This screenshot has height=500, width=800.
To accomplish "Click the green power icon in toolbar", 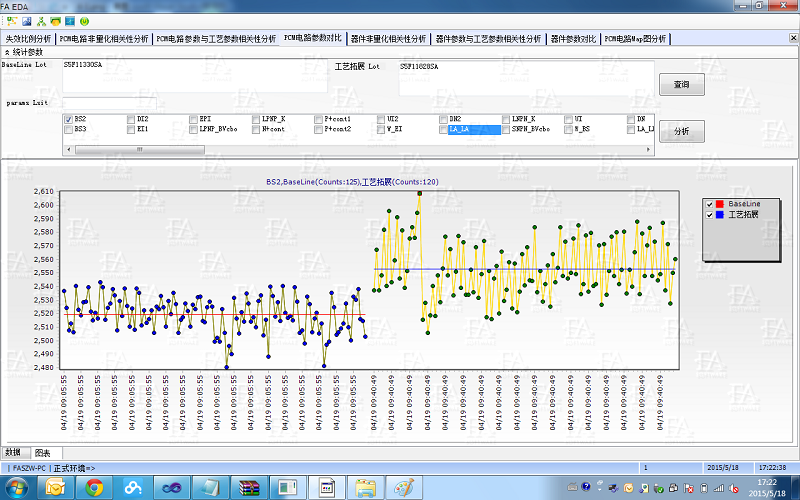I will (83, 20).
